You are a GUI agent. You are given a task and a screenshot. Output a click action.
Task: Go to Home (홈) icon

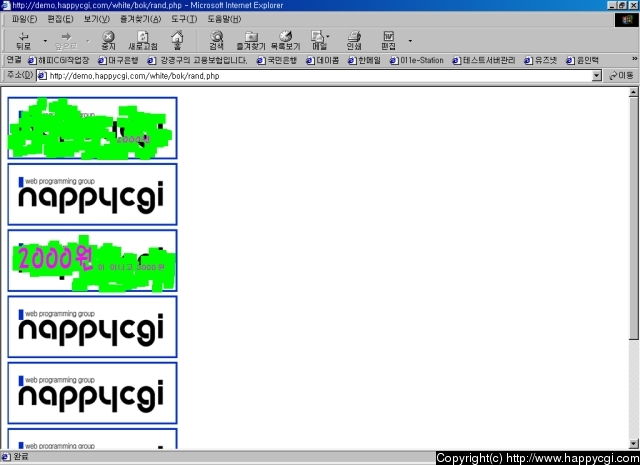[x=177, y=41]
